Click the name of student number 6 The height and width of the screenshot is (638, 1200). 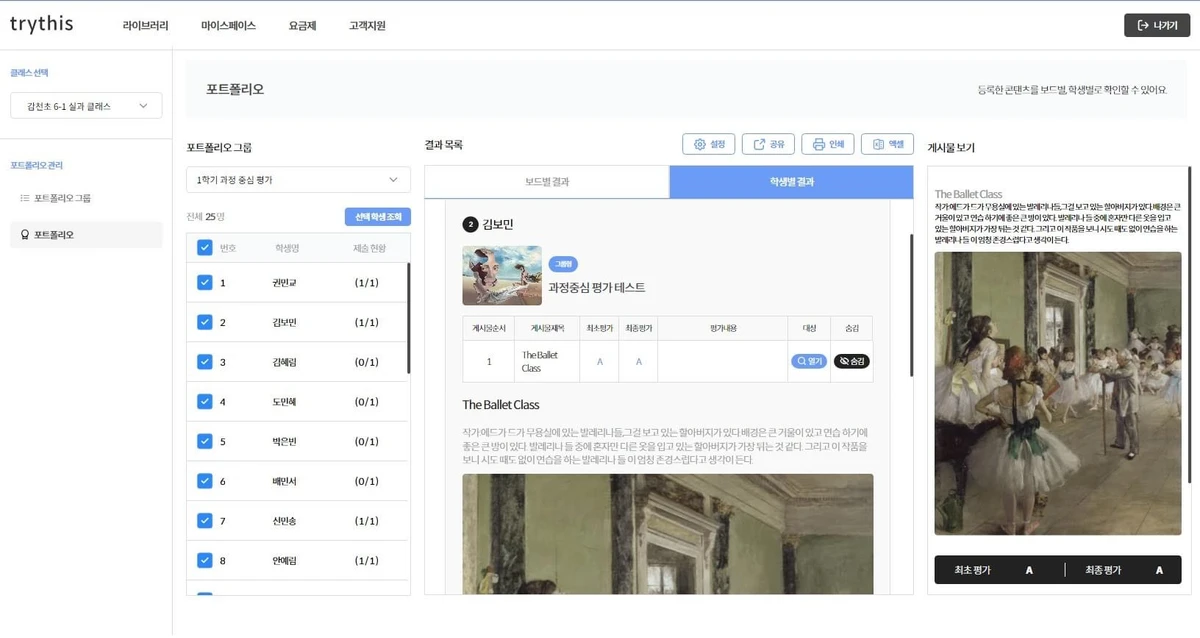tap(284, 481)
